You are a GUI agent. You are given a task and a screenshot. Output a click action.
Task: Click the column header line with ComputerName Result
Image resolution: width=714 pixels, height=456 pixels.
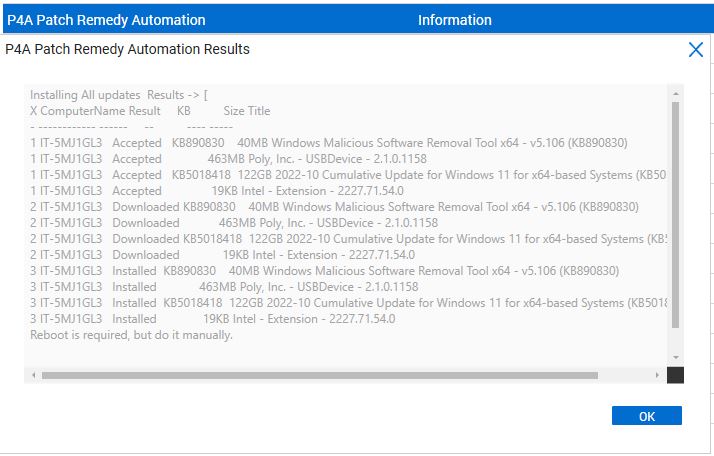(x=150, y=111)
